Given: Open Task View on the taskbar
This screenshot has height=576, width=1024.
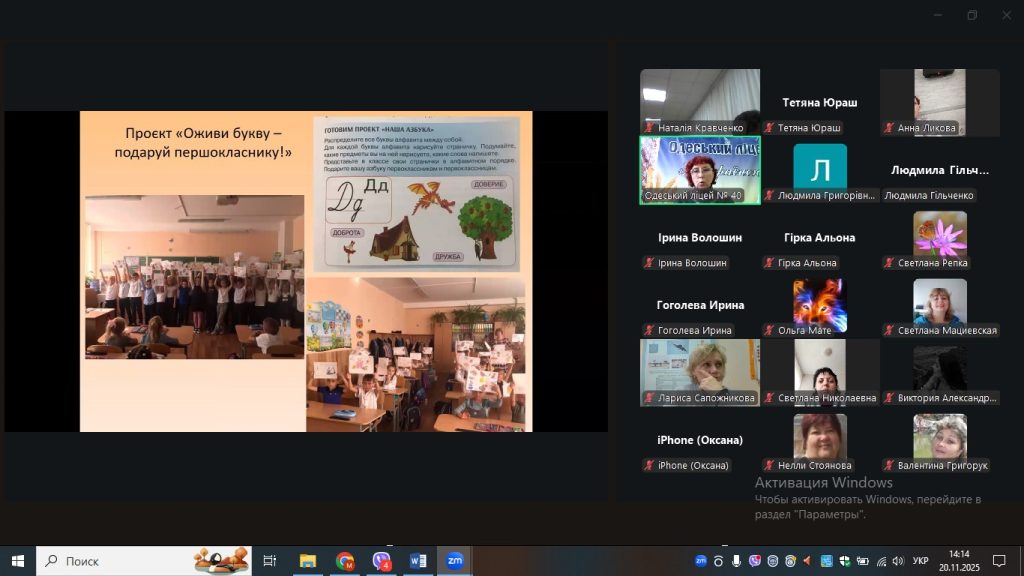Looking at the screenshot, I should 269,561.
